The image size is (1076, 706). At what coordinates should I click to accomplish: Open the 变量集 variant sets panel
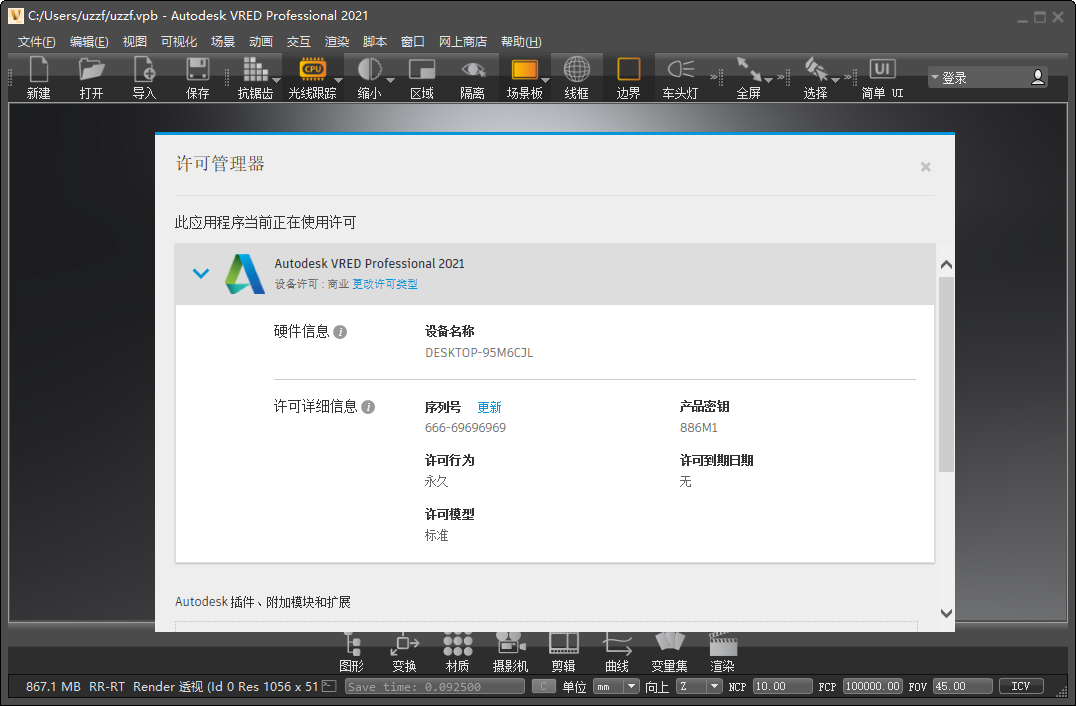pyautogui.click(x=669, y=650)
